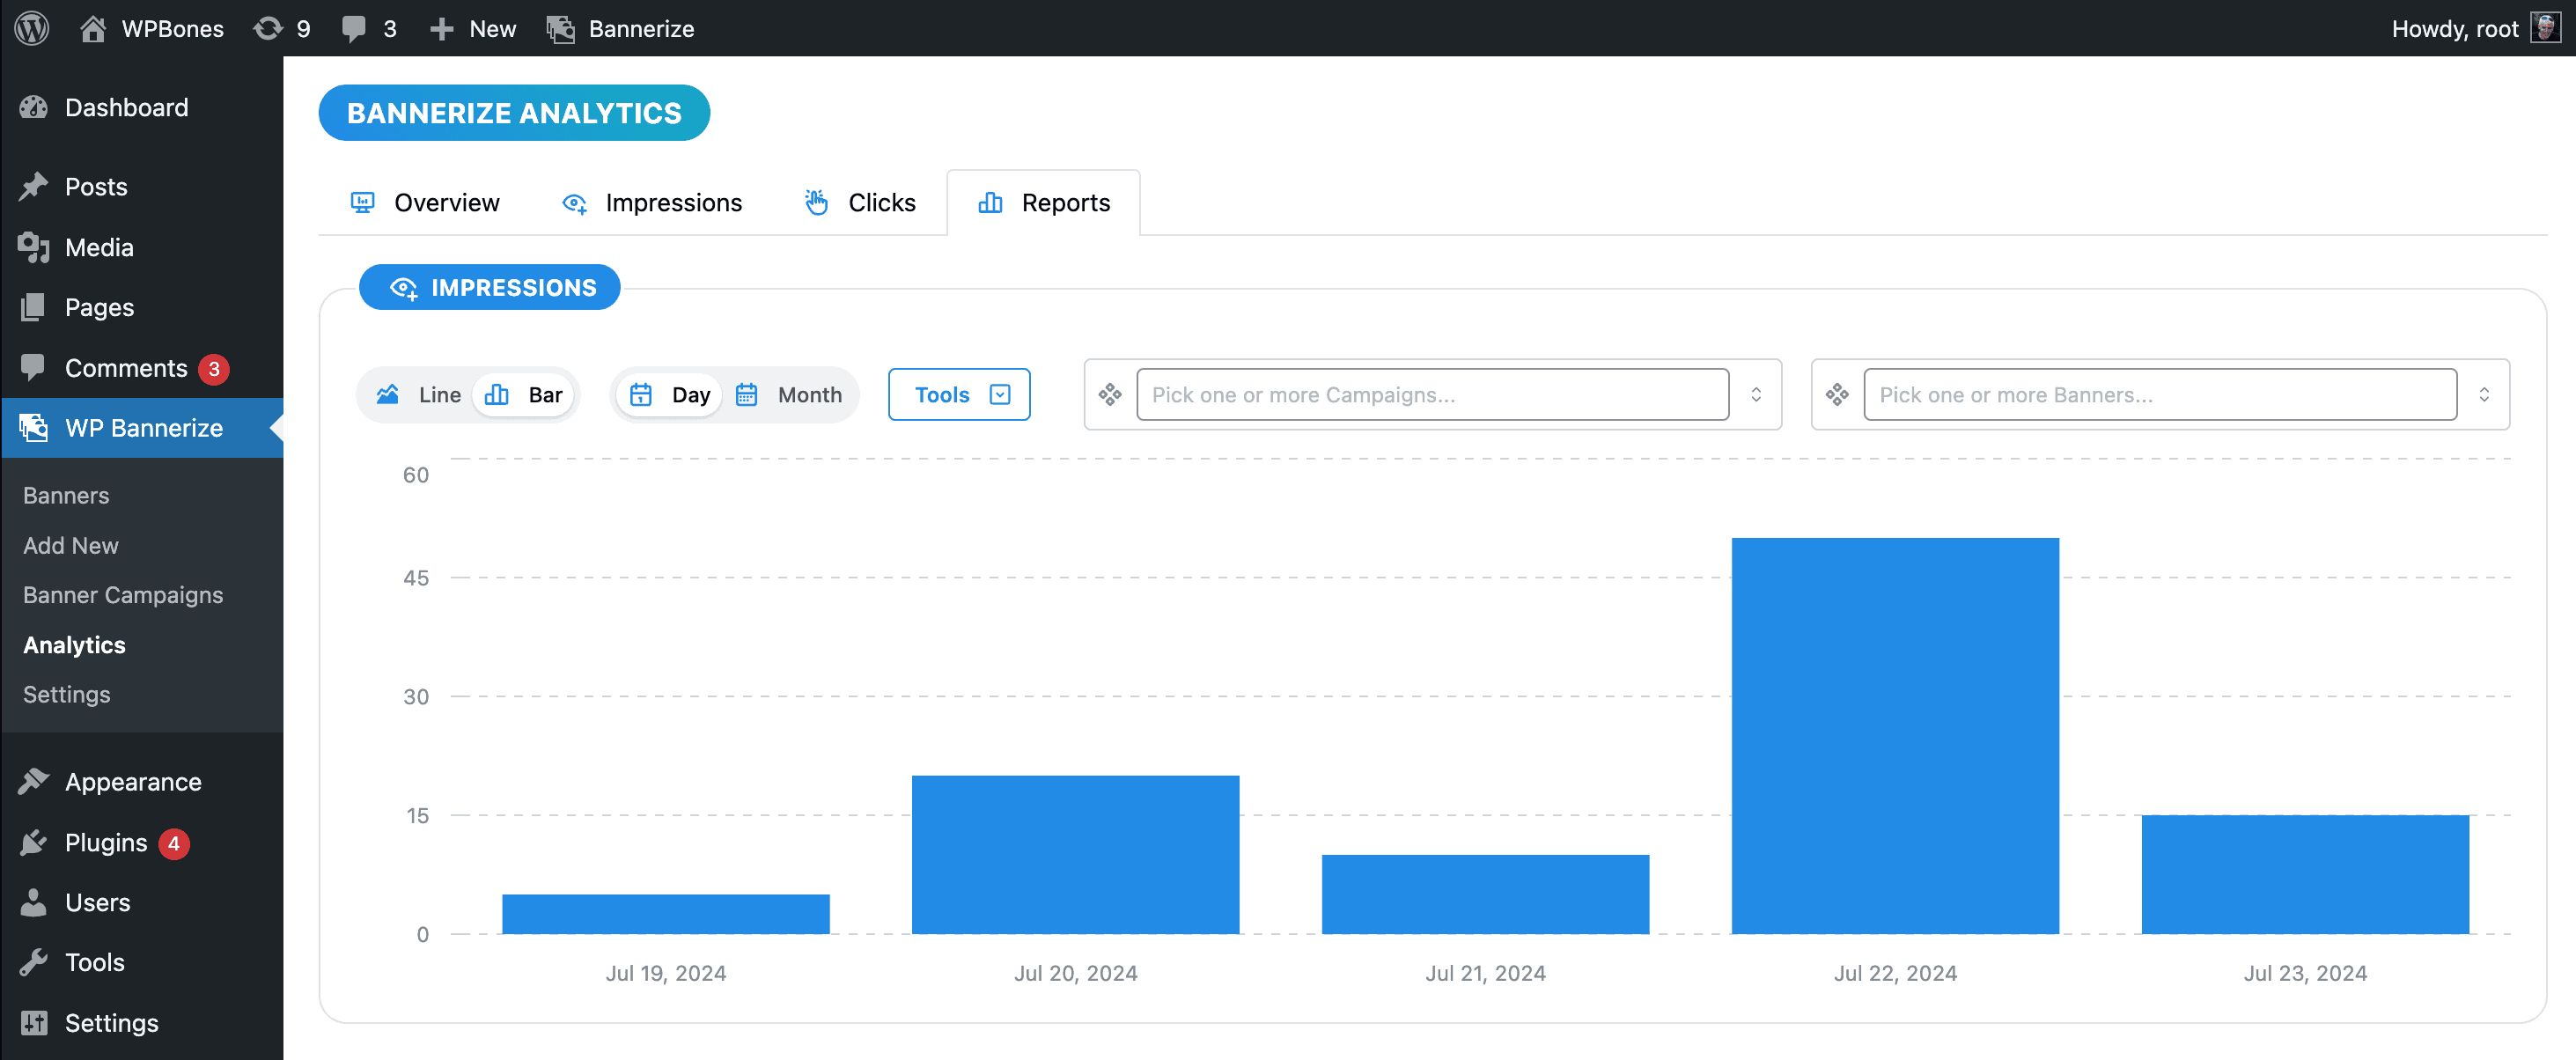Open the Tools dropdown button
This screenshot has width=2576, height=1060.
pyautogui.click(x=959, y=395)
